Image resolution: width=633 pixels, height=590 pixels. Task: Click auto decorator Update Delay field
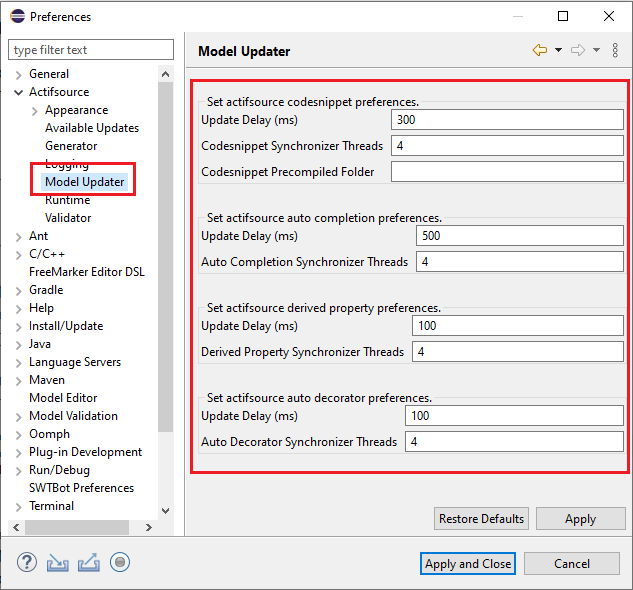514,416
